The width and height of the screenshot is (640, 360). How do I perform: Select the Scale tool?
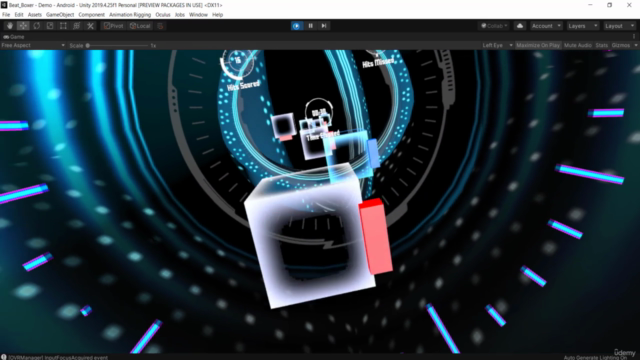[50, 26]
